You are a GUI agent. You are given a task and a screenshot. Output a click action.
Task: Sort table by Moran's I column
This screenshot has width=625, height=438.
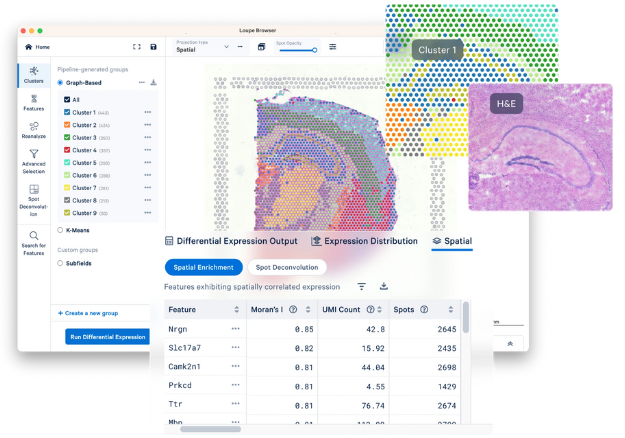[308, 310]
